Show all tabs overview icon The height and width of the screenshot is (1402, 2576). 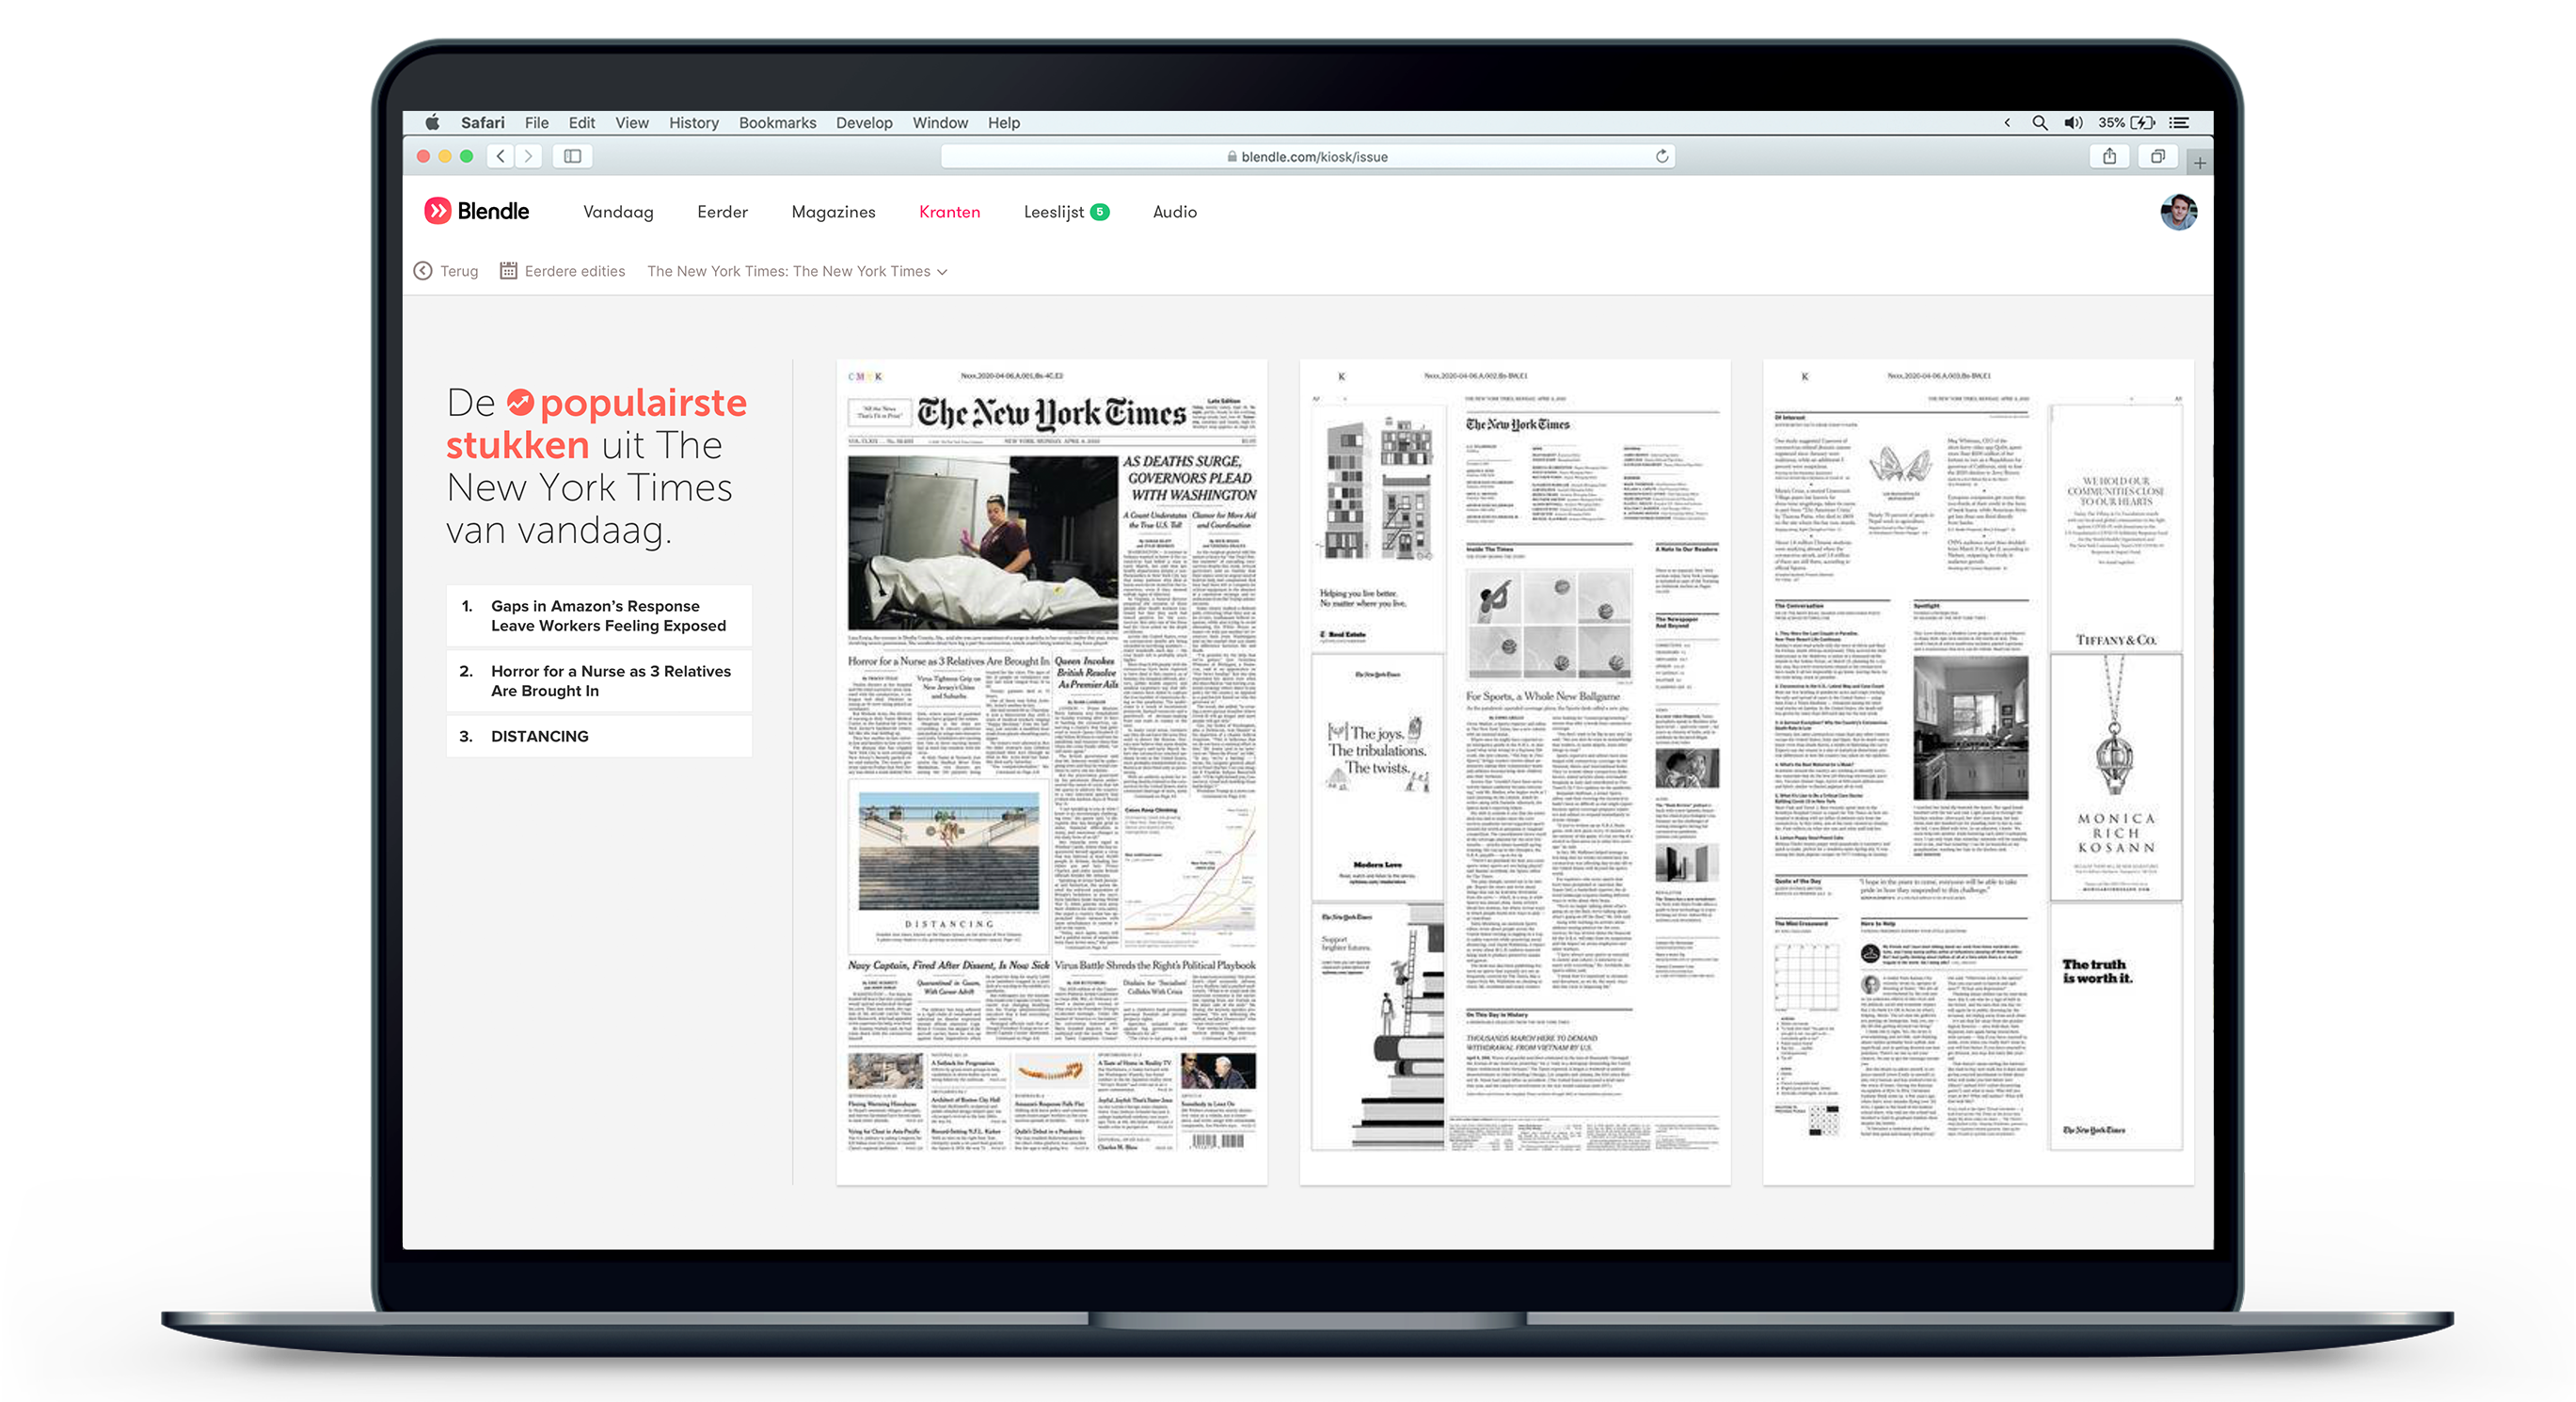click(x=2158, y=156)
